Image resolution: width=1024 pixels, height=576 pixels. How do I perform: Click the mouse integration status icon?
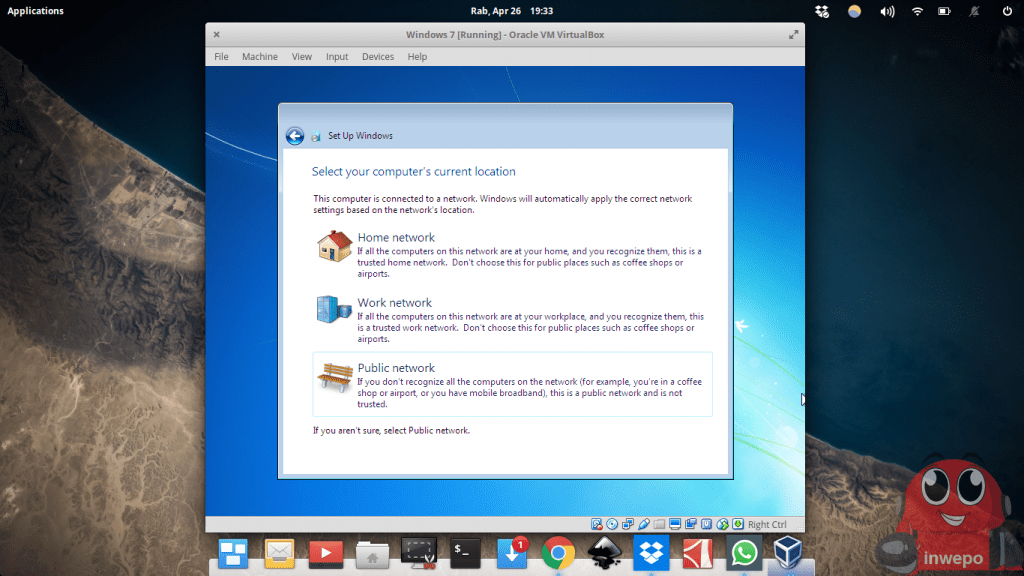723,524
